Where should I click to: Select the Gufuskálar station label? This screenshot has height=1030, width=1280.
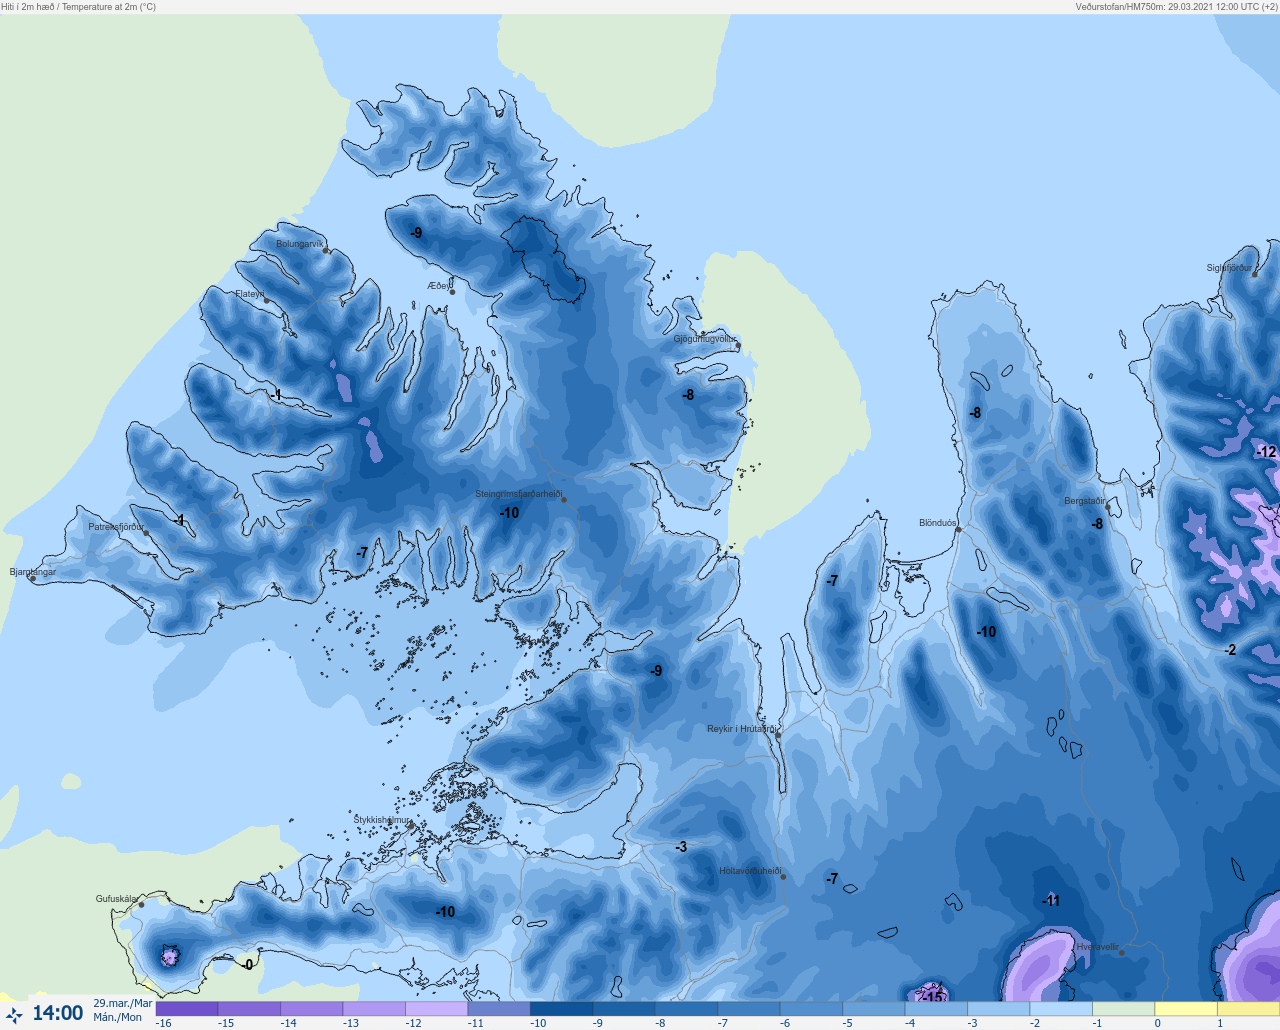click(117, 899)
